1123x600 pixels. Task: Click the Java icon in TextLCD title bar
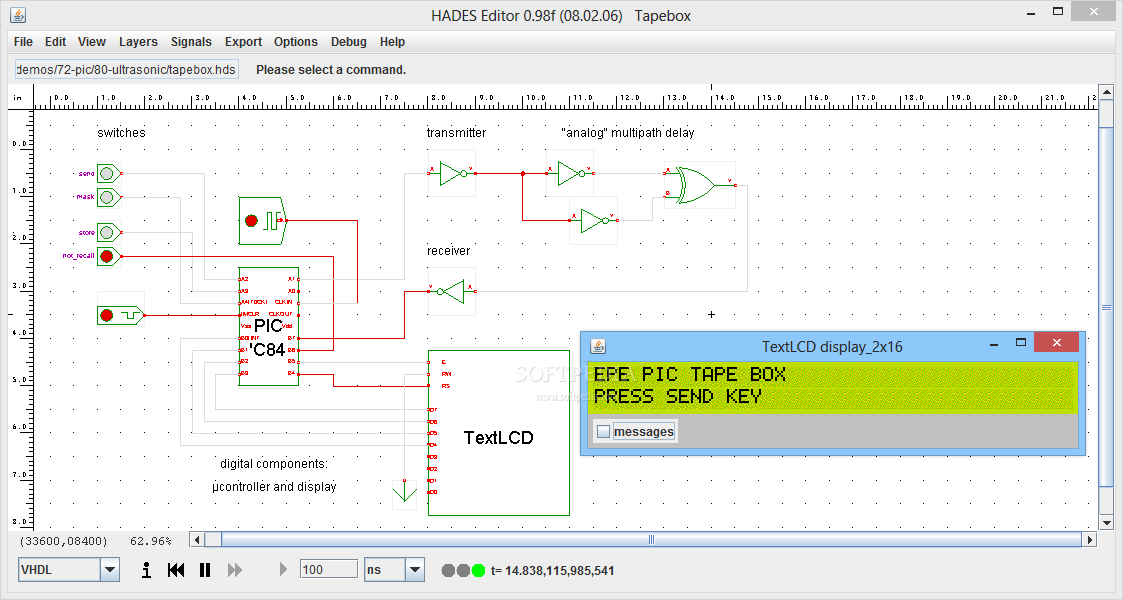point(598,347)
